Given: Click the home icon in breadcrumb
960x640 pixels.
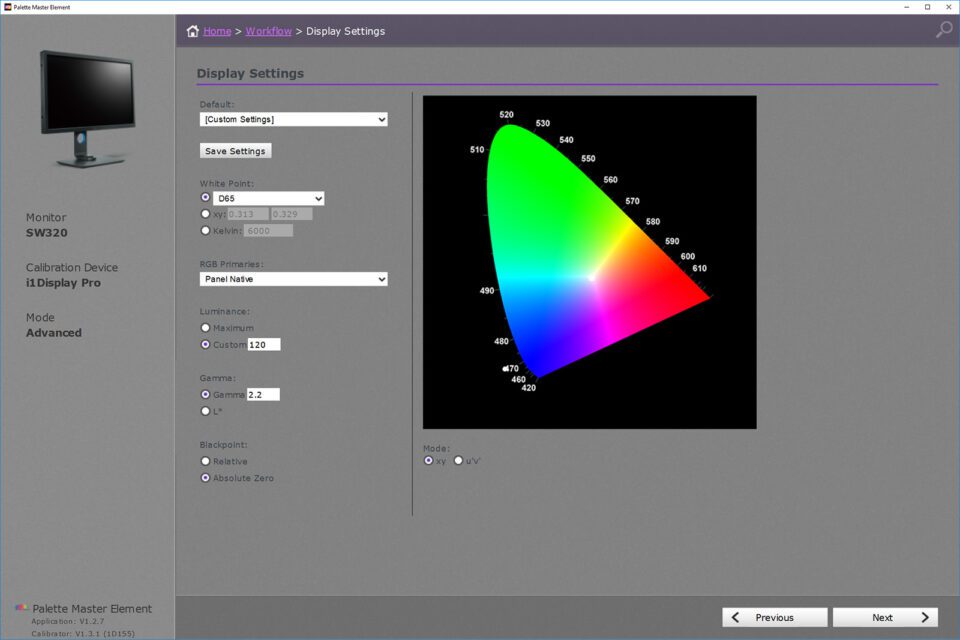Looking at the screenshot, I should pyautogui.click(x=192, y=31).
